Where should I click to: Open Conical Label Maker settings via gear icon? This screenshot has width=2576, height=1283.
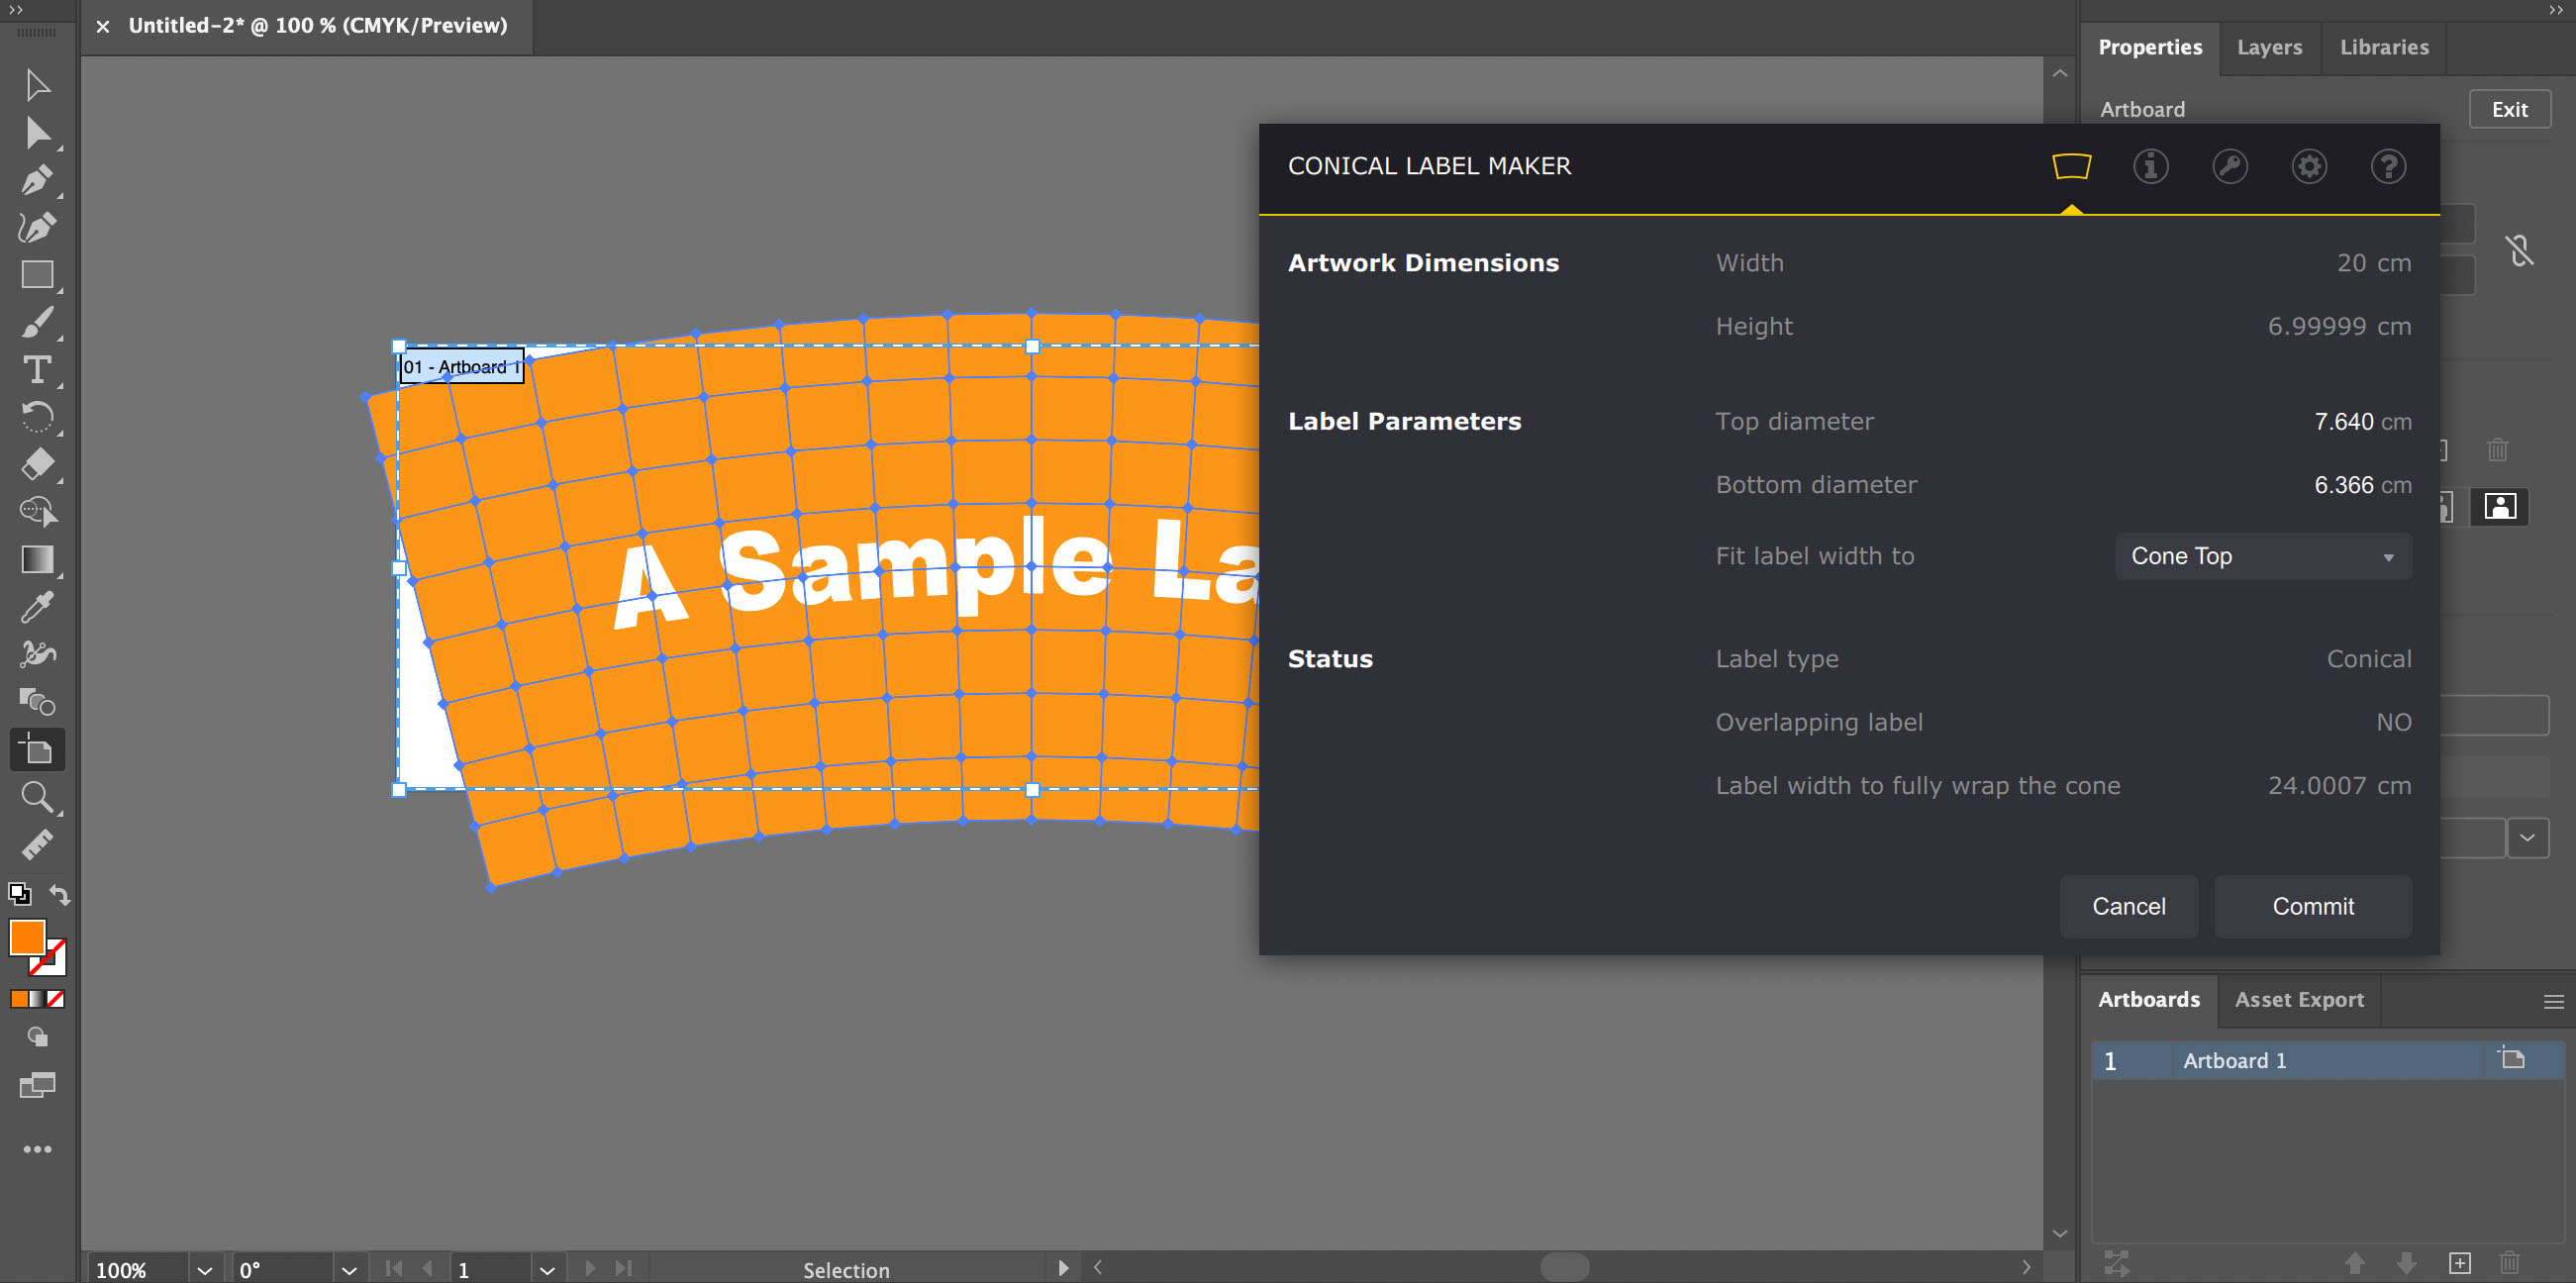(2309, 166)
